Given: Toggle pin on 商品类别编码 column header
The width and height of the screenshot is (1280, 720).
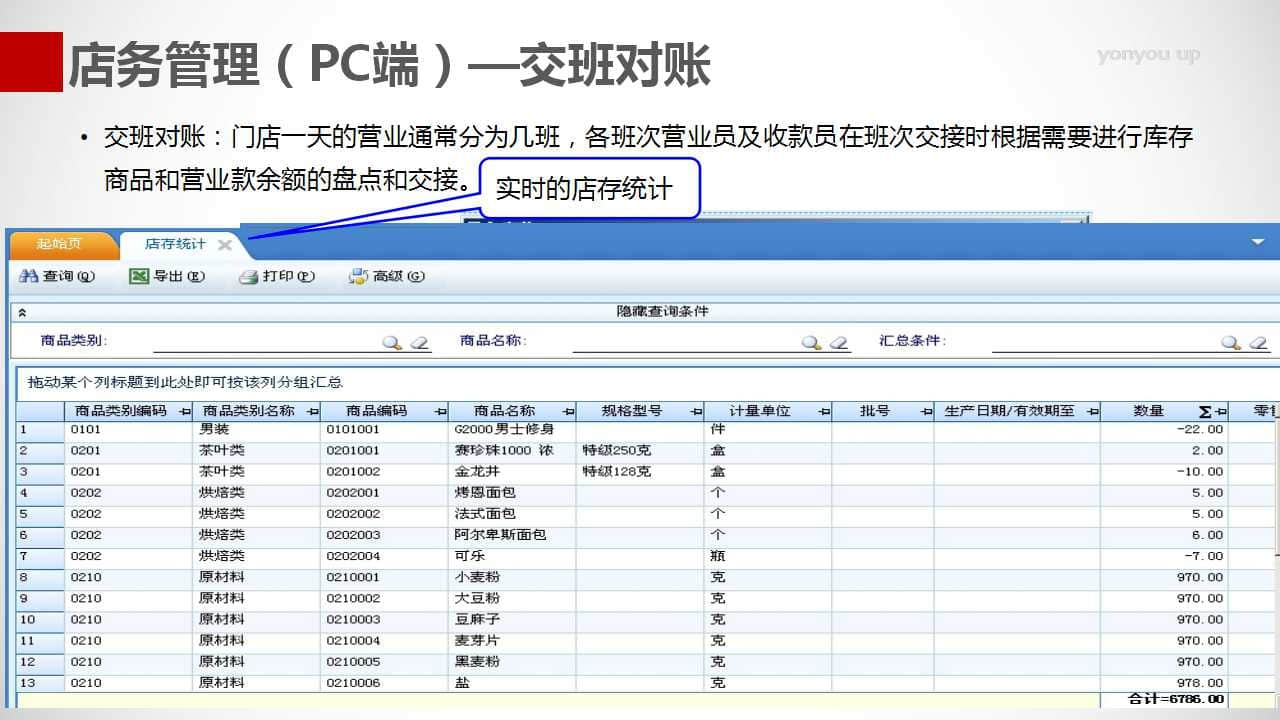Looking at the screenshot, I should (184, 412).
